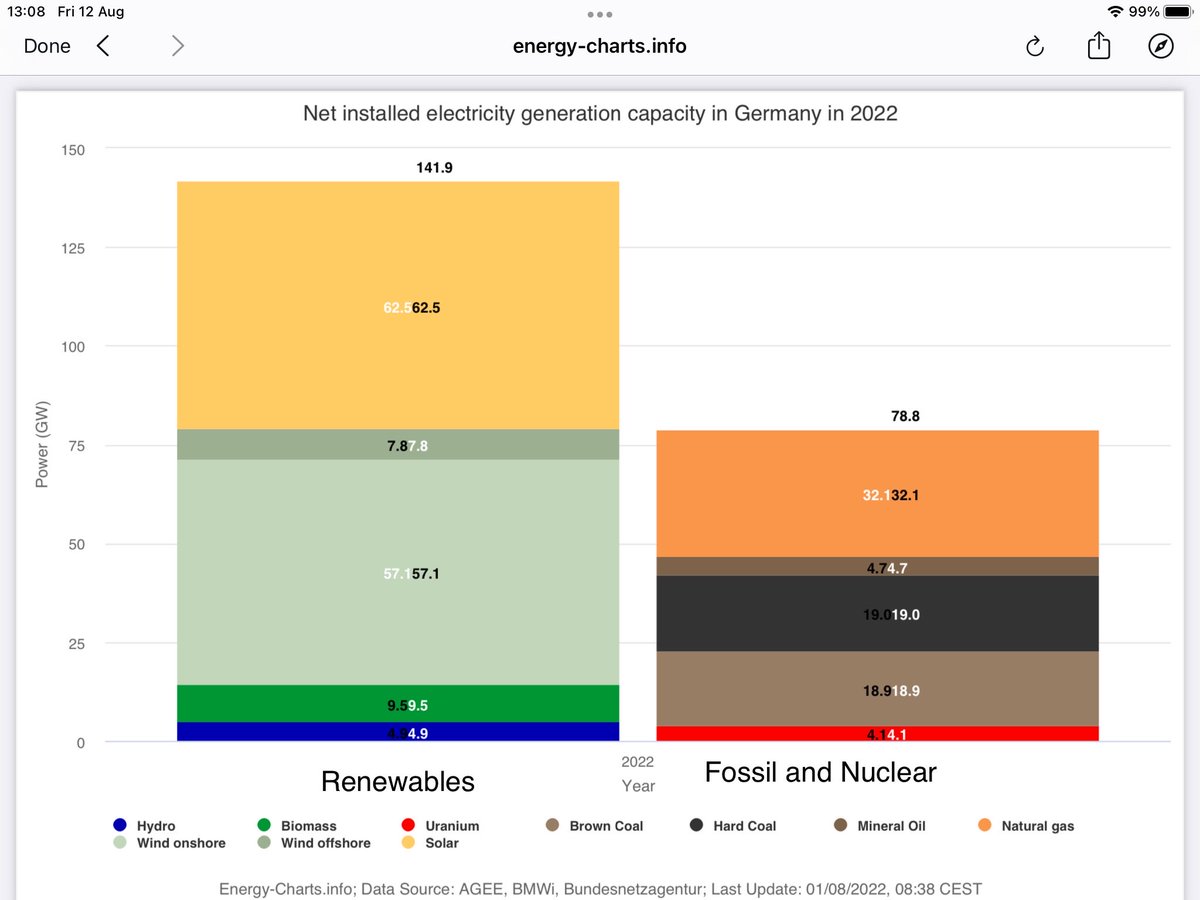Select the Uranium 4.1 bar segment

877,734
